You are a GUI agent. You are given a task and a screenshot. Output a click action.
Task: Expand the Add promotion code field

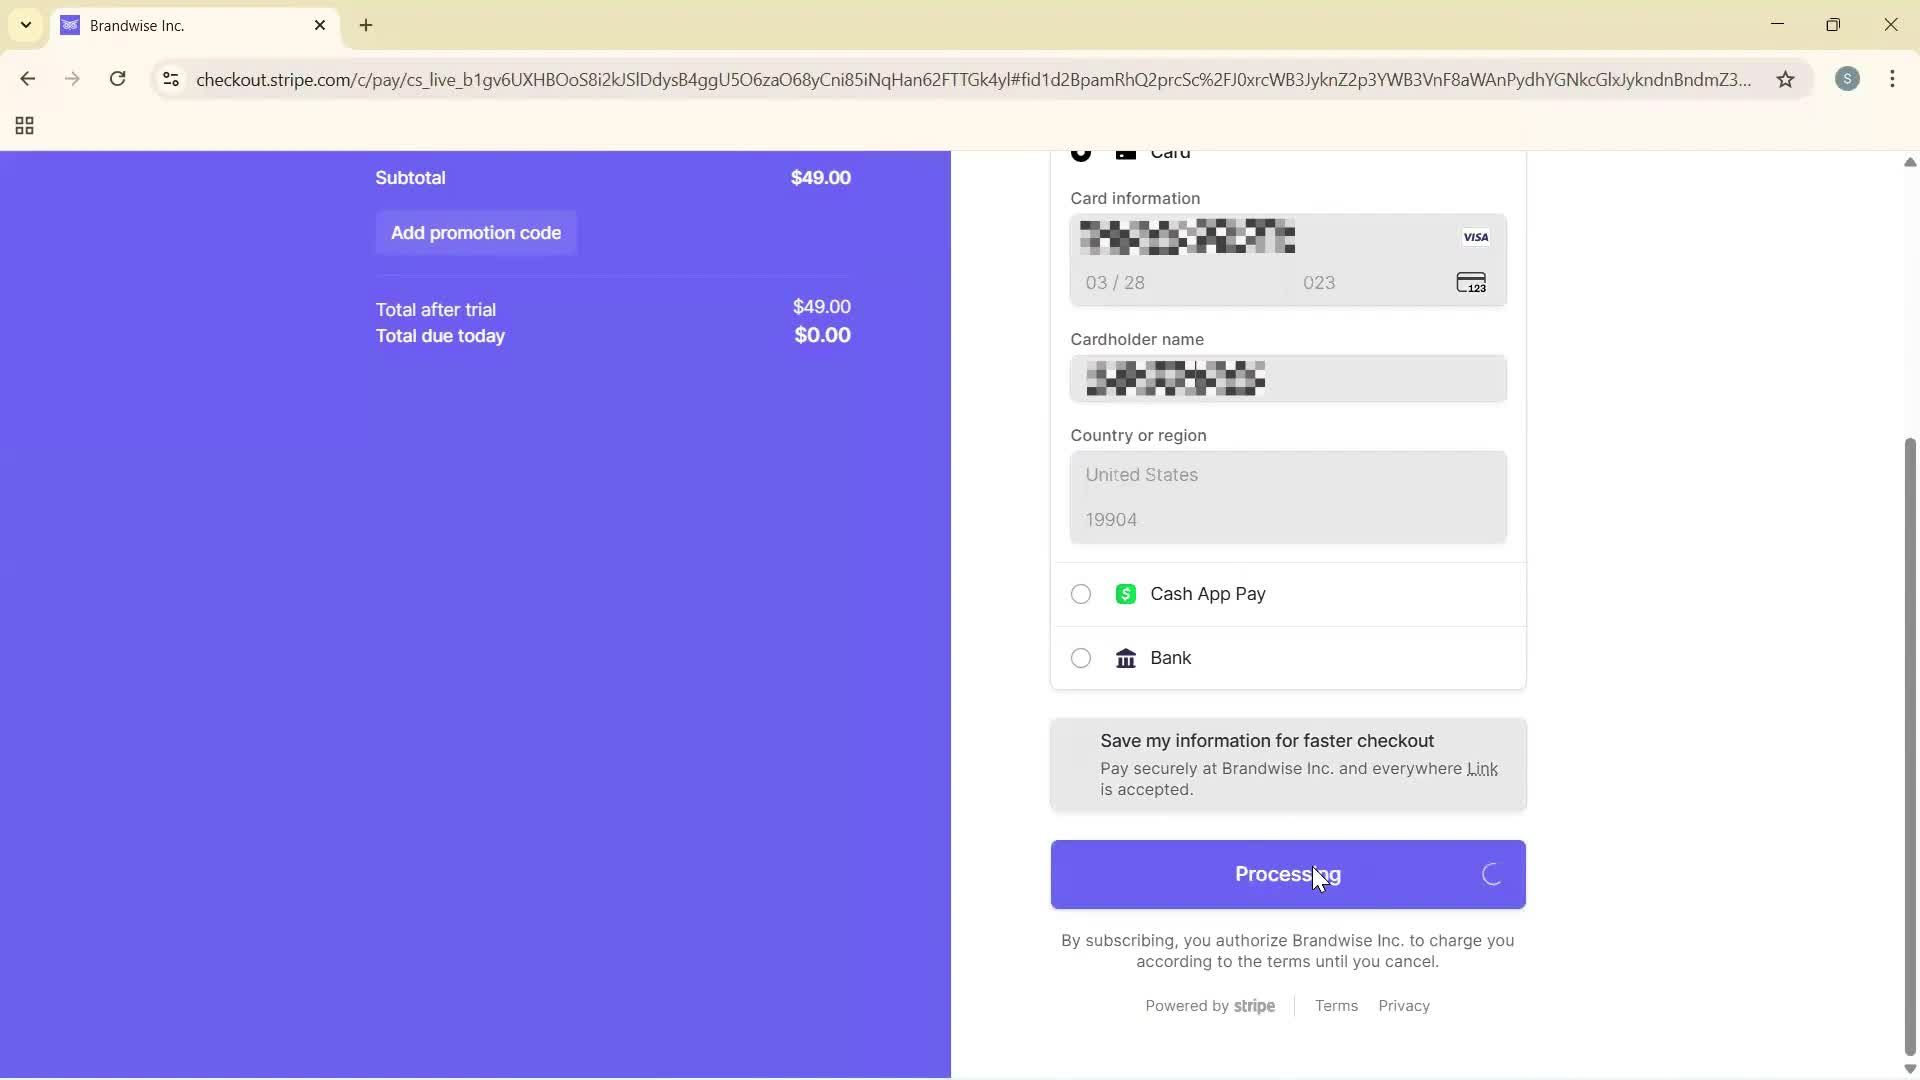tap(476, 233)
